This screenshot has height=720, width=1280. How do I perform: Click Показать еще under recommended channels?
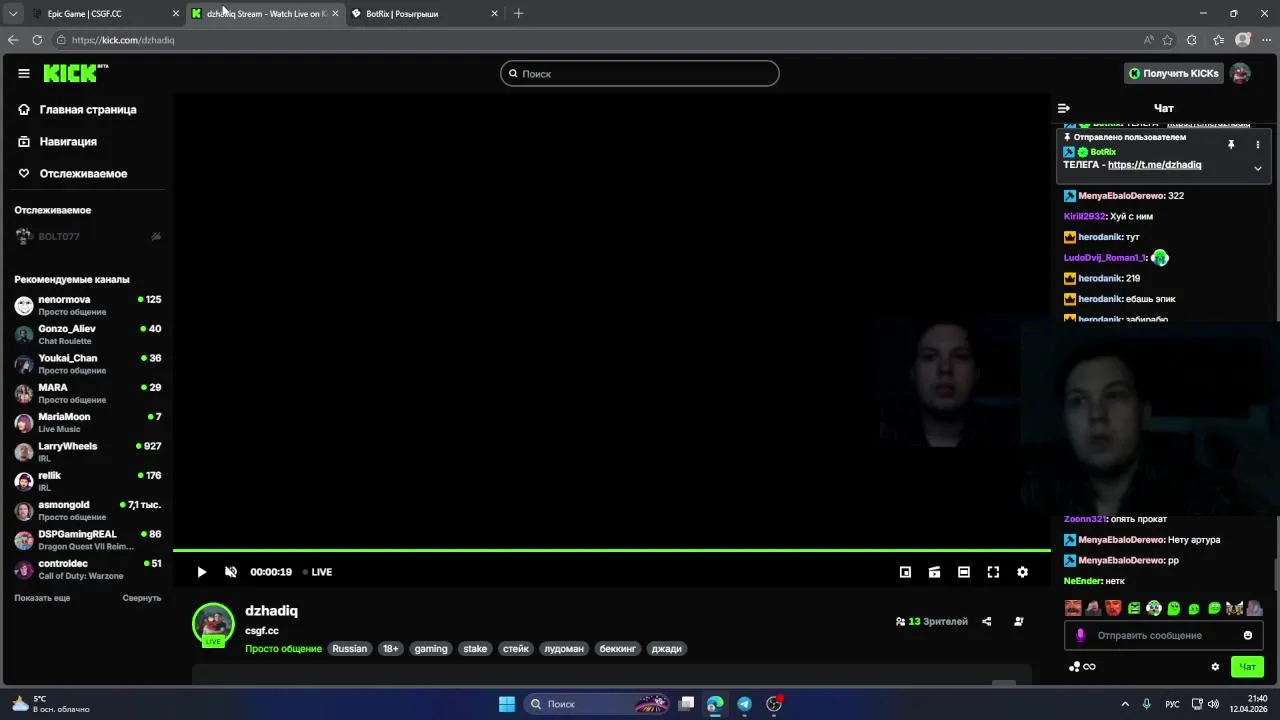42,598
